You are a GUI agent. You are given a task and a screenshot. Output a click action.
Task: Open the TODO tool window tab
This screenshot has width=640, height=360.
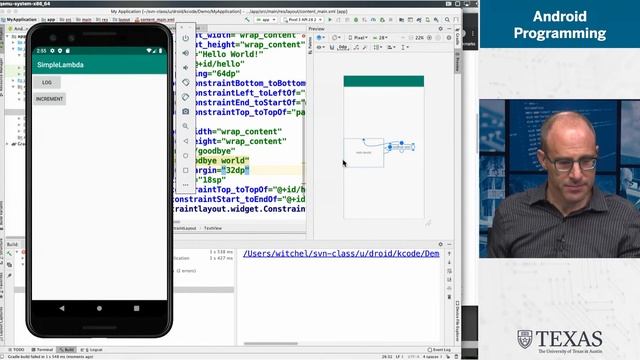coord(16,350)
